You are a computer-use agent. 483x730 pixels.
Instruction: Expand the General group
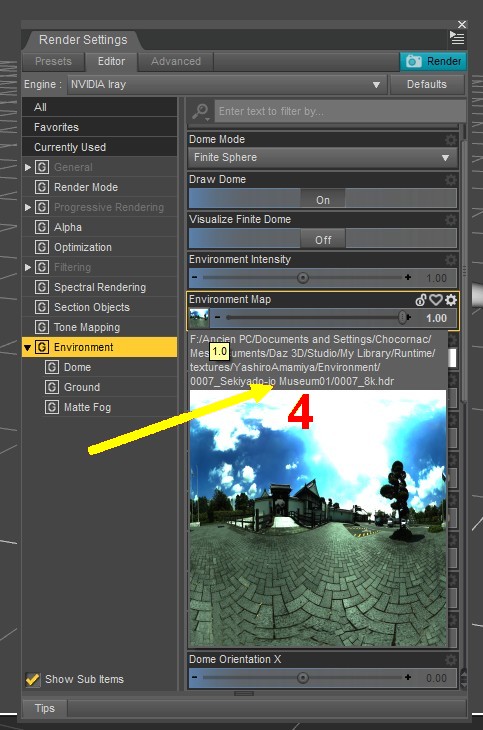pos(28,167)
